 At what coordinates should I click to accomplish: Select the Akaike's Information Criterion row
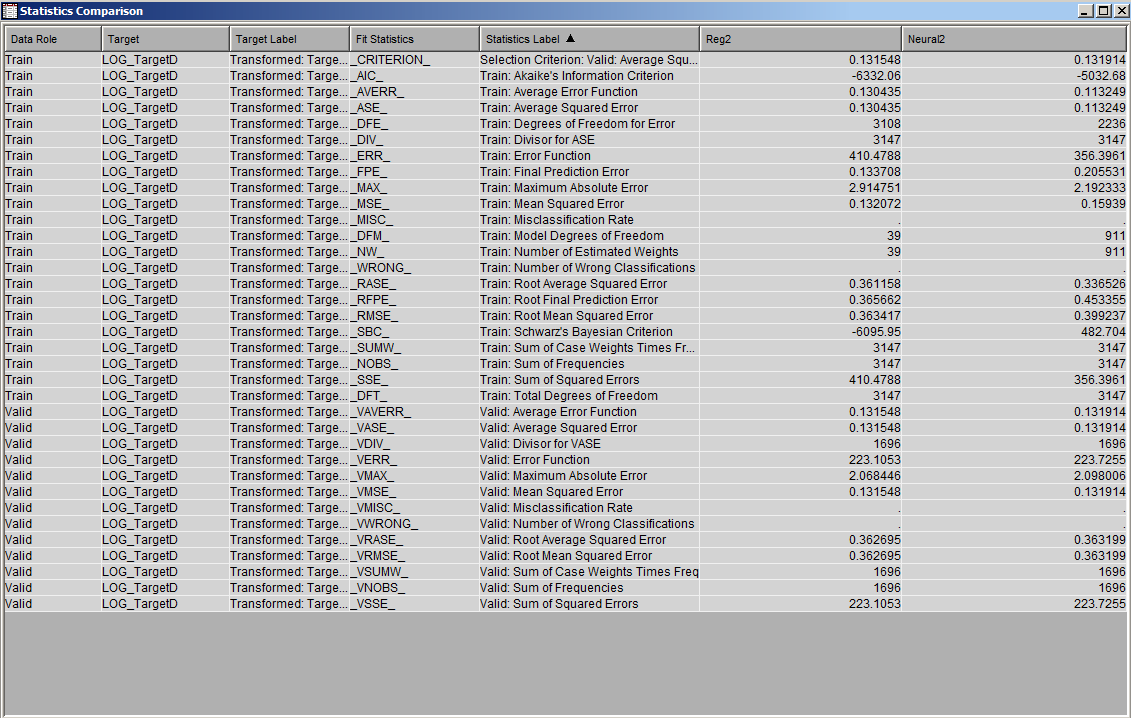point(560,75)
